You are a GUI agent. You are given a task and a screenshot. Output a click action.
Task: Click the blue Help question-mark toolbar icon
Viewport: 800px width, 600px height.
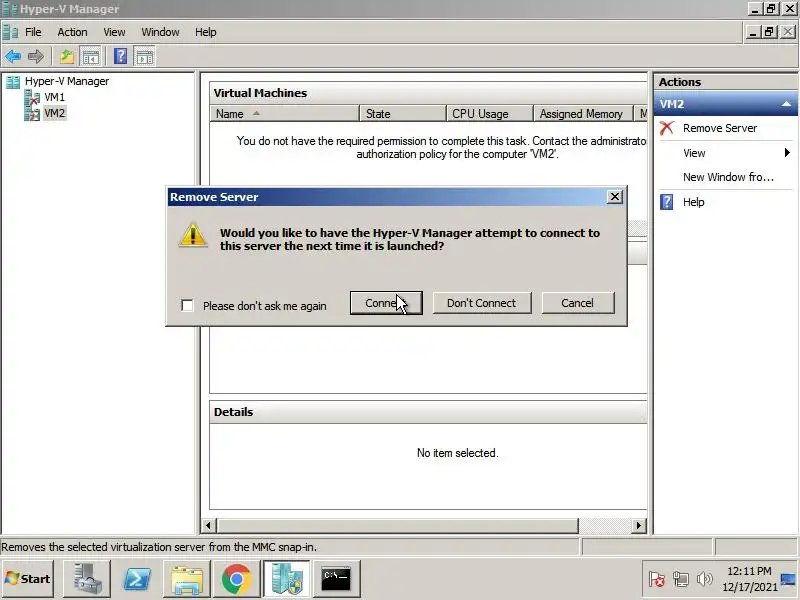point(120,56)
